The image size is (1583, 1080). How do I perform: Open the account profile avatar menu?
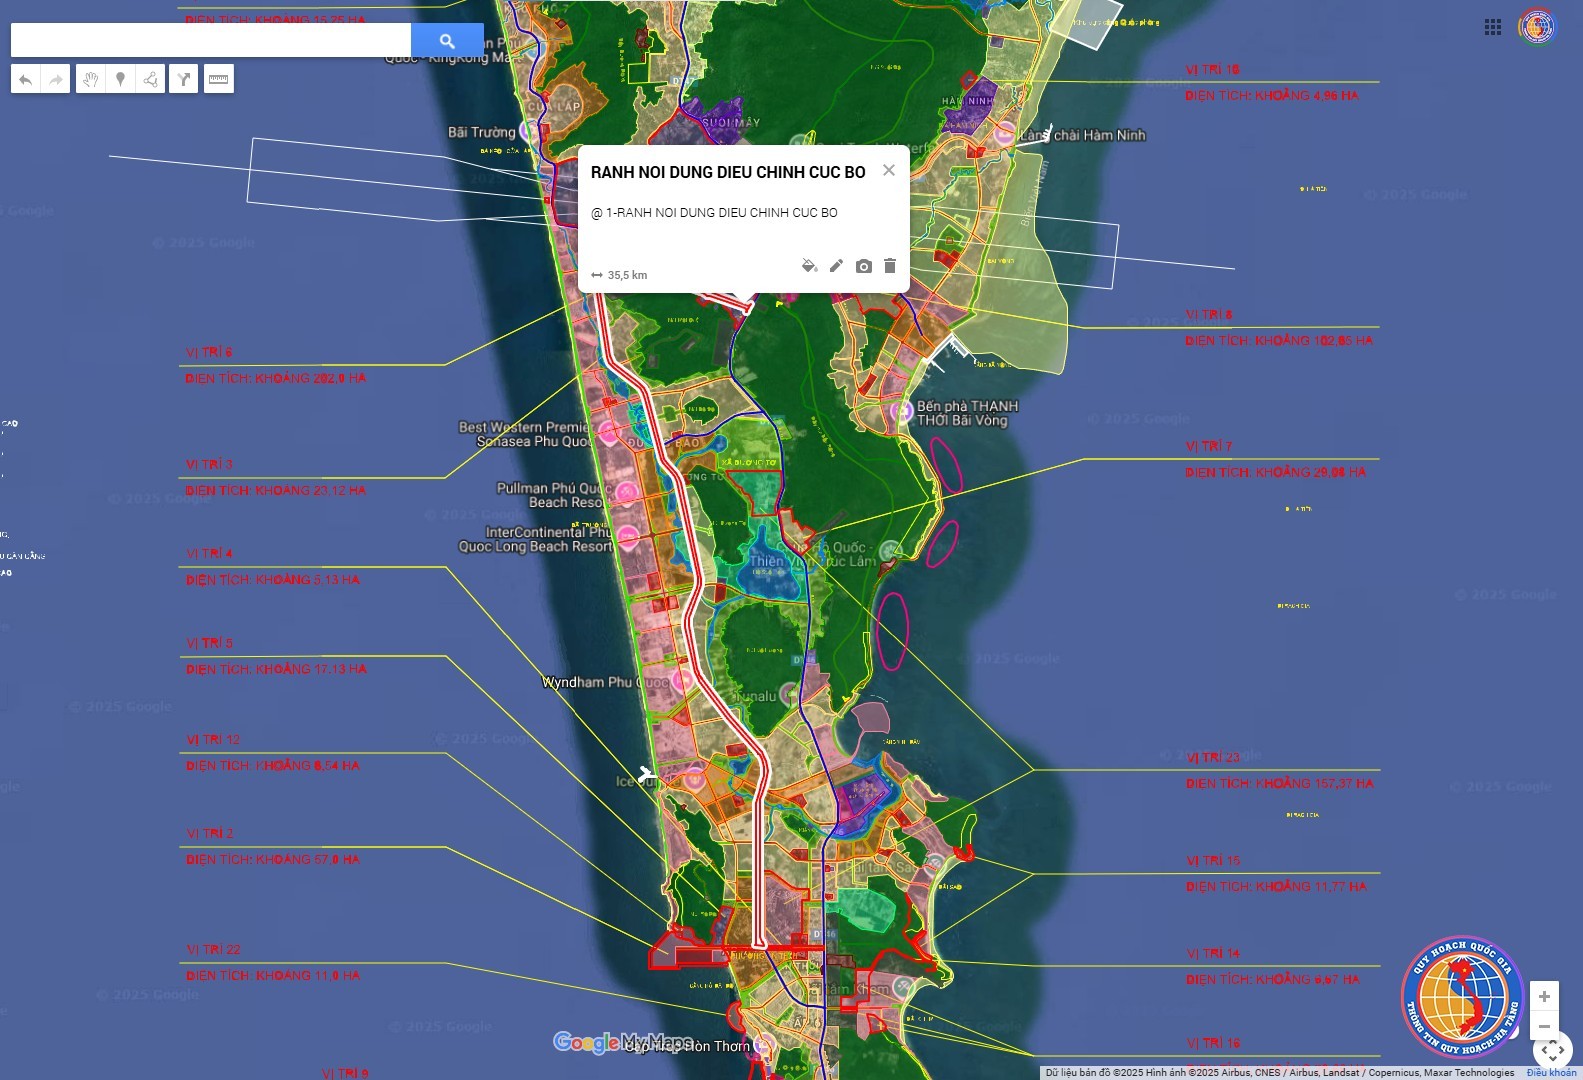point(1536,27)
